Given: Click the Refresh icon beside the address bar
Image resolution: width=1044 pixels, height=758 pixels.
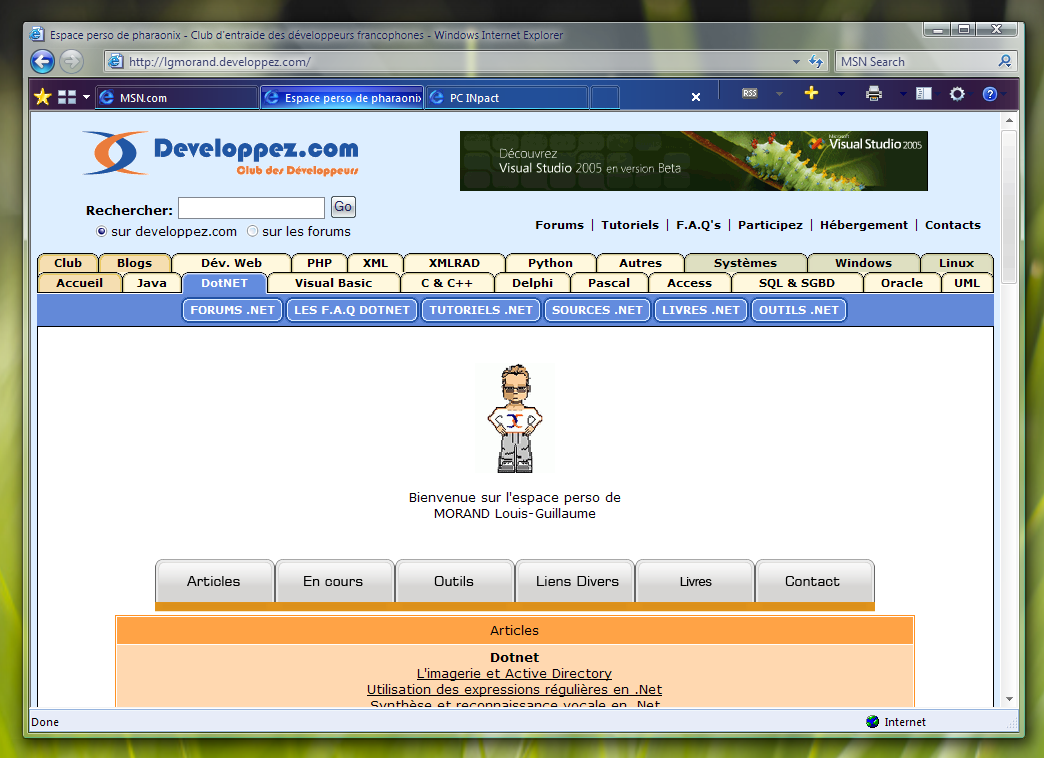Looking at the screenshot, I should pyautogui.click(x=816, y=62).
